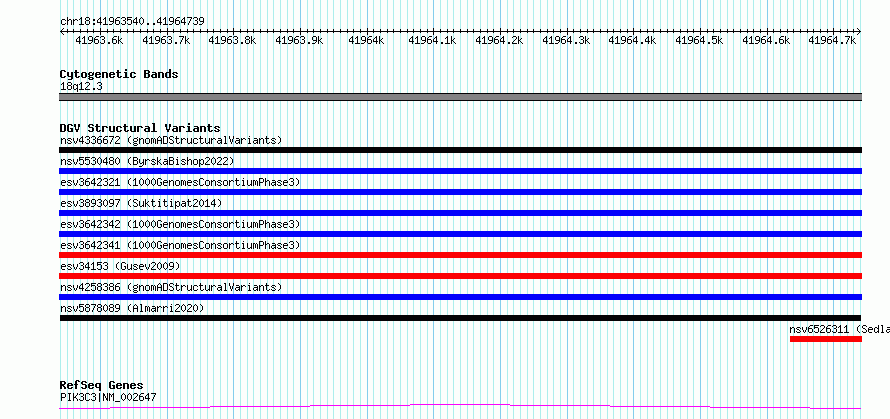This screenshot has height=419, width=890.
Task: Click the 41963.6k ruler tick label
Action: (x=99, y=40)
